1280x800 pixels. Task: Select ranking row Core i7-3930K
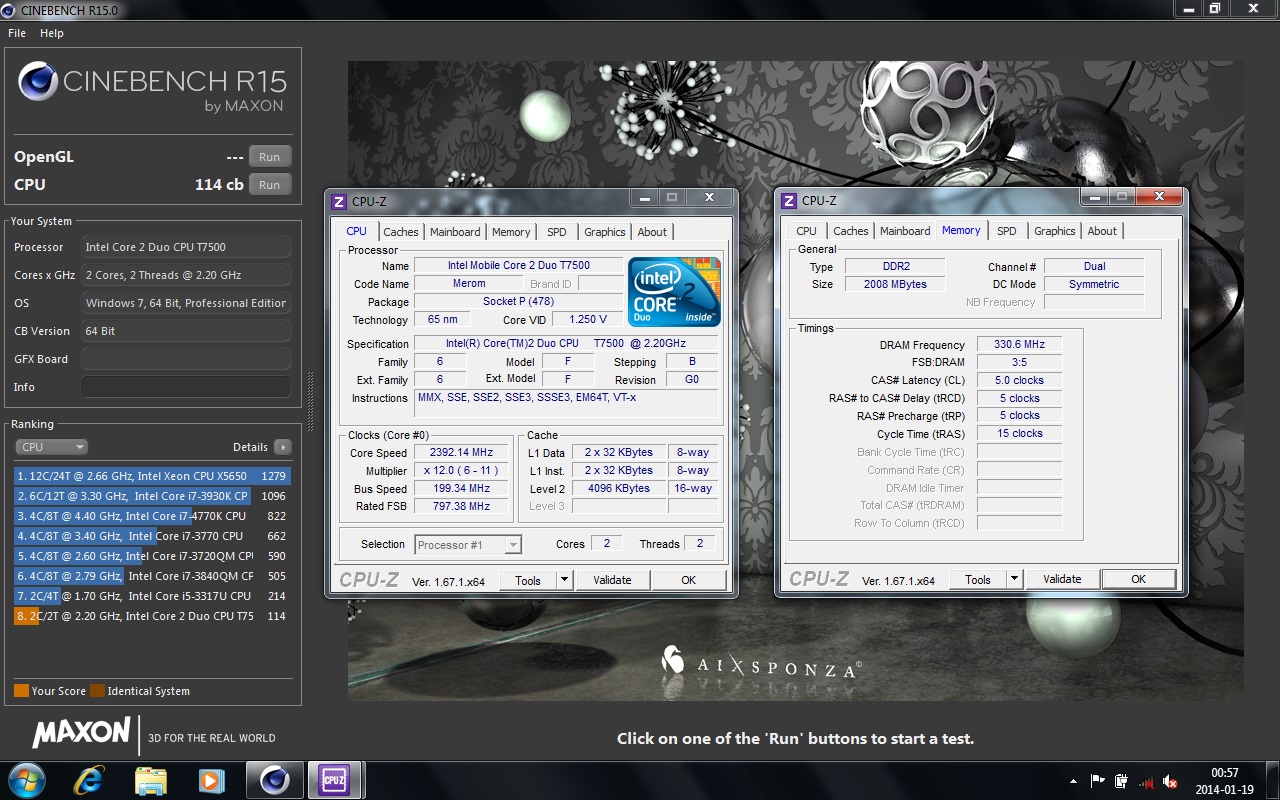coord(152,496)
